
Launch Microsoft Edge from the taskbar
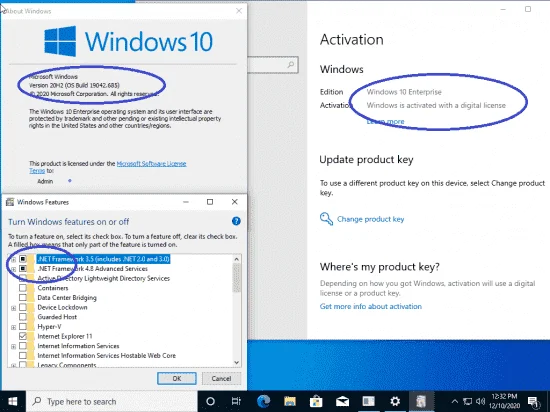(263, 401)
